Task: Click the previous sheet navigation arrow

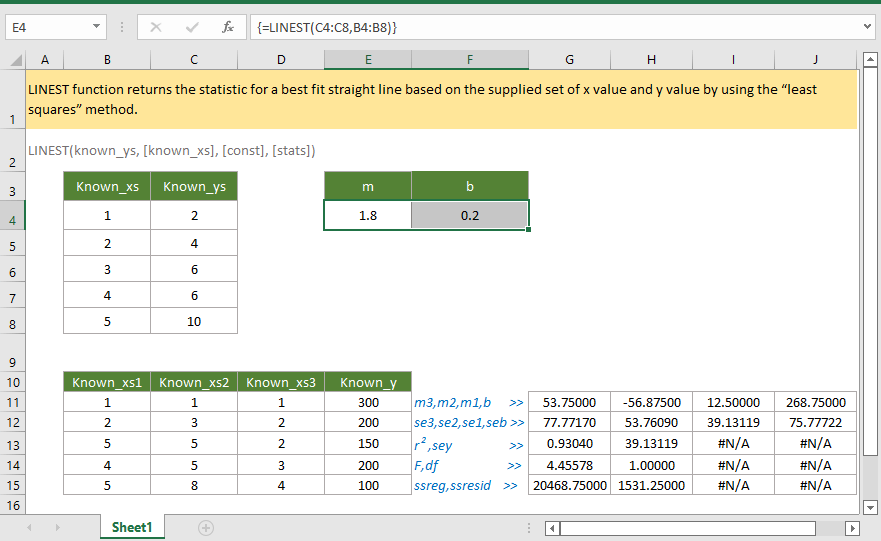Action: [30, 527]
